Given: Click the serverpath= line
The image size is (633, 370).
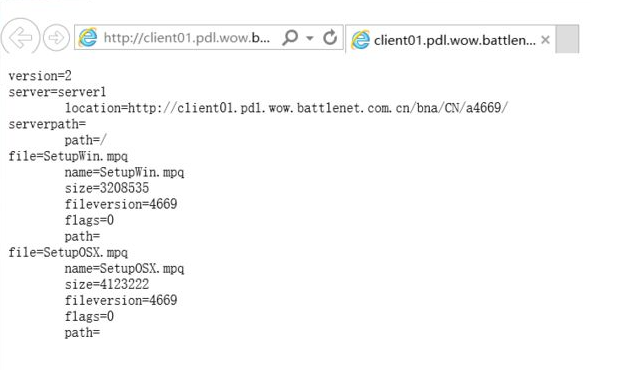Looking at the screenshot, I should click(x=47, y=124).
